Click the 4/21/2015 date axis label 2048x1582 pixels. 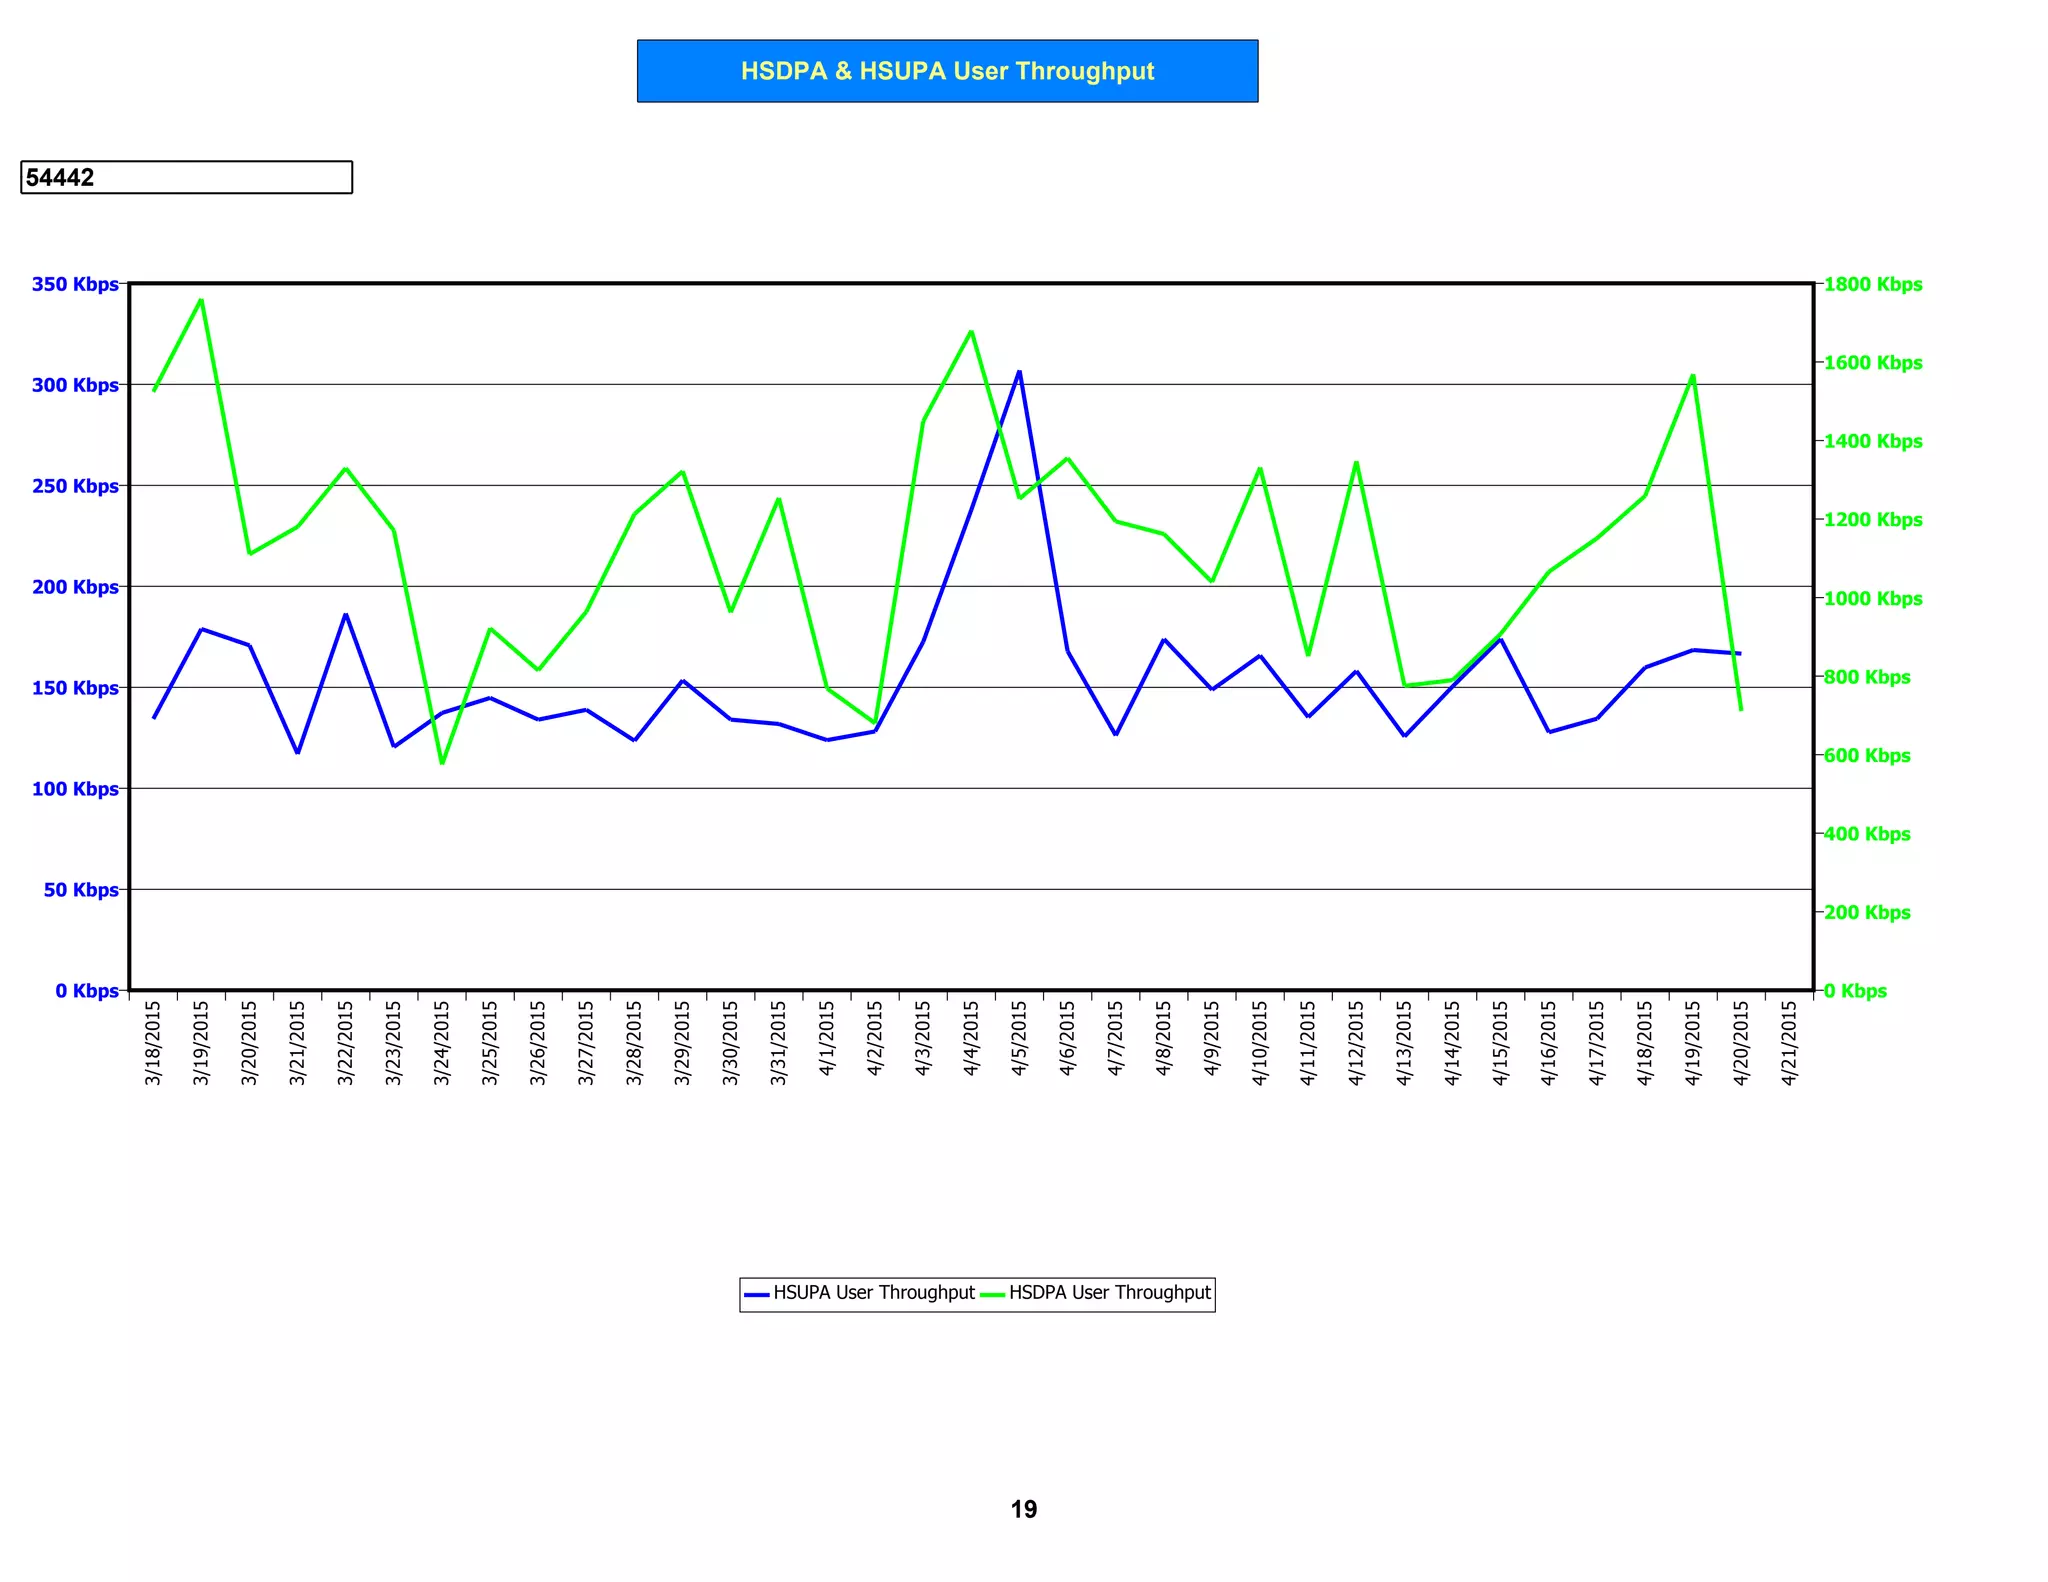(1789, 1043)
